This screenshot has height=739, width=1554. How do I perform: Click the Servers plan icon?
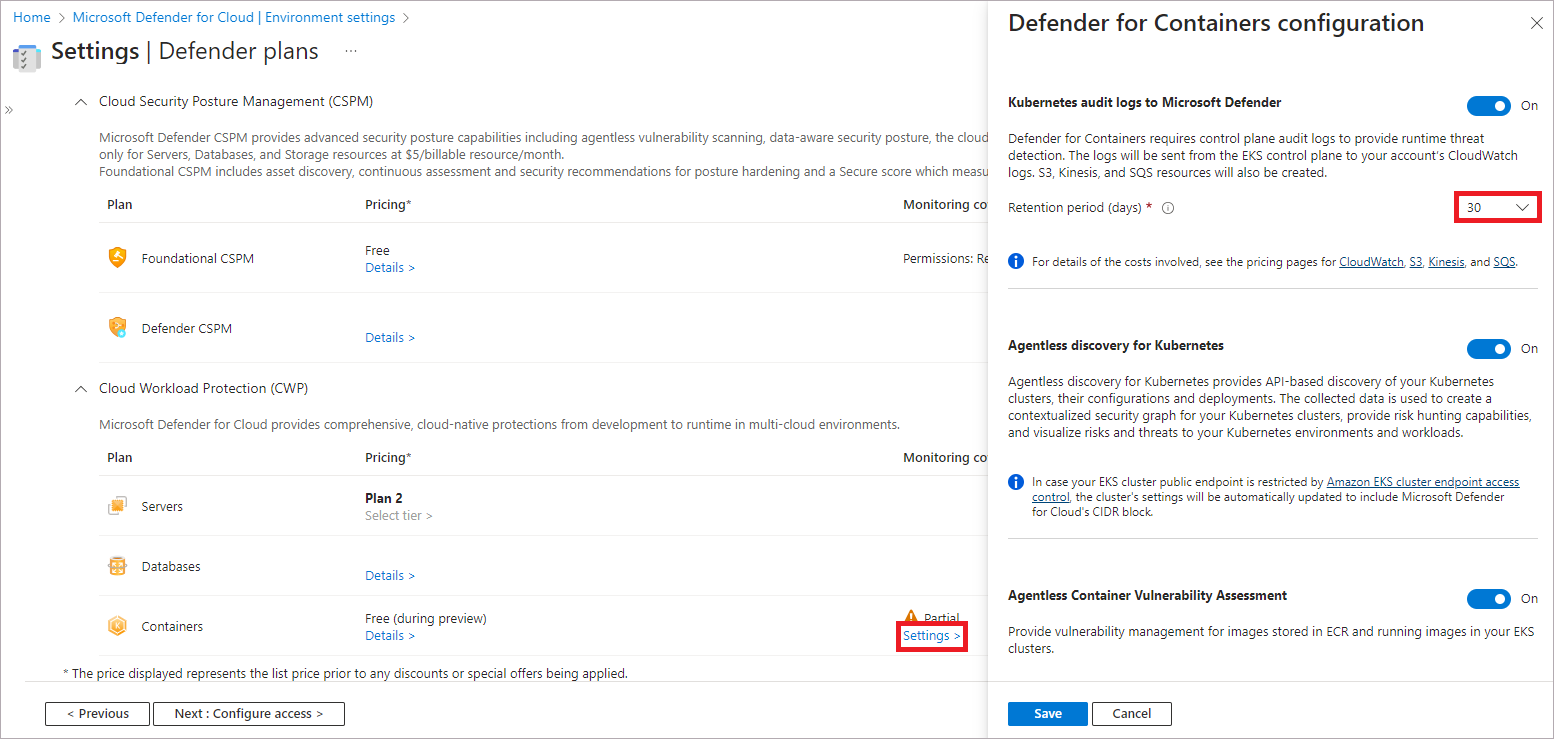[117, 506]
